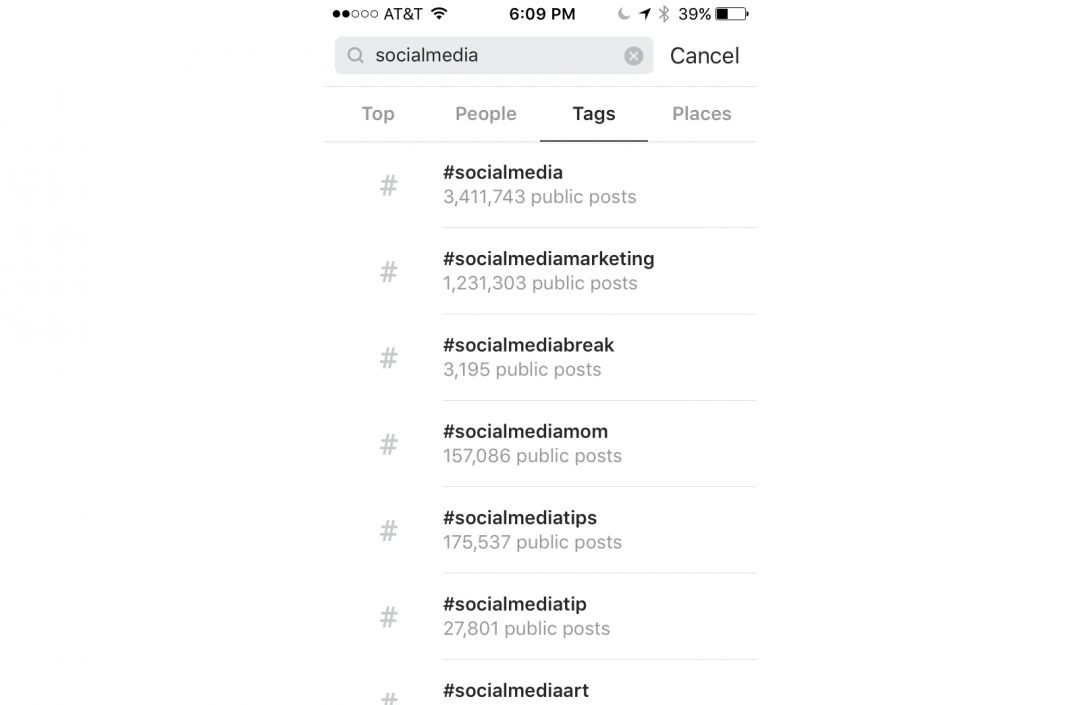This screenshot has height=705, width=1080.
Task: Open the #socialmedia tag result
Action: (540, 184)
